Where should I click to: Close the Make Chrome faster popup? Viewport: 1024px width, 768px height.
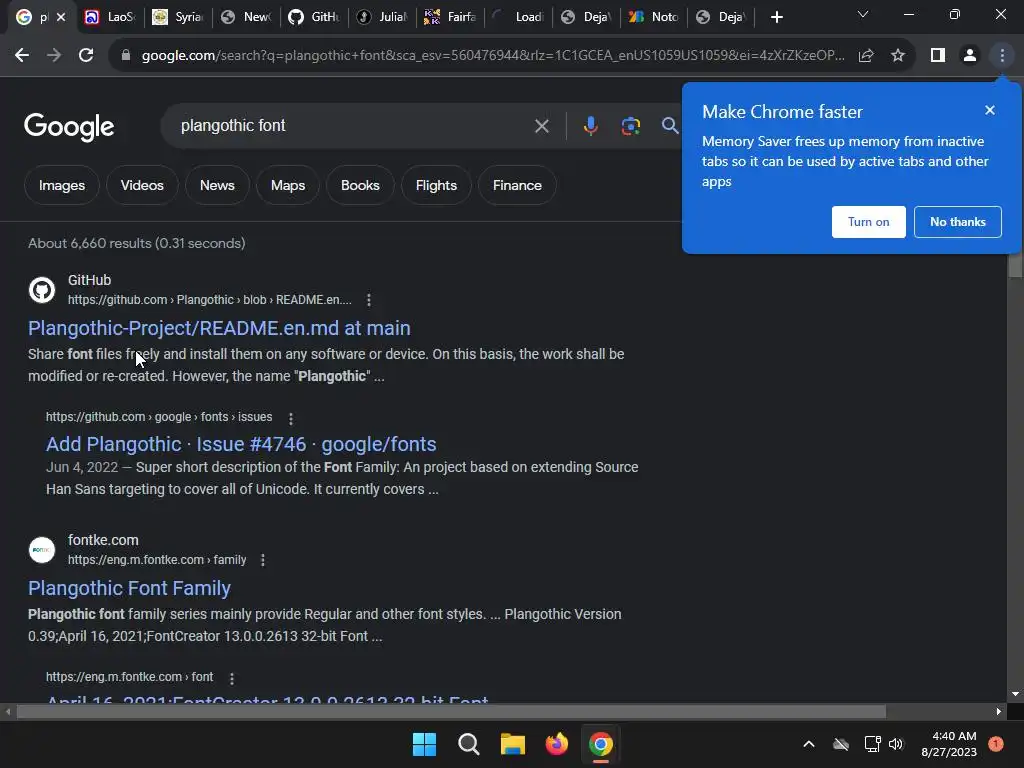989,110
